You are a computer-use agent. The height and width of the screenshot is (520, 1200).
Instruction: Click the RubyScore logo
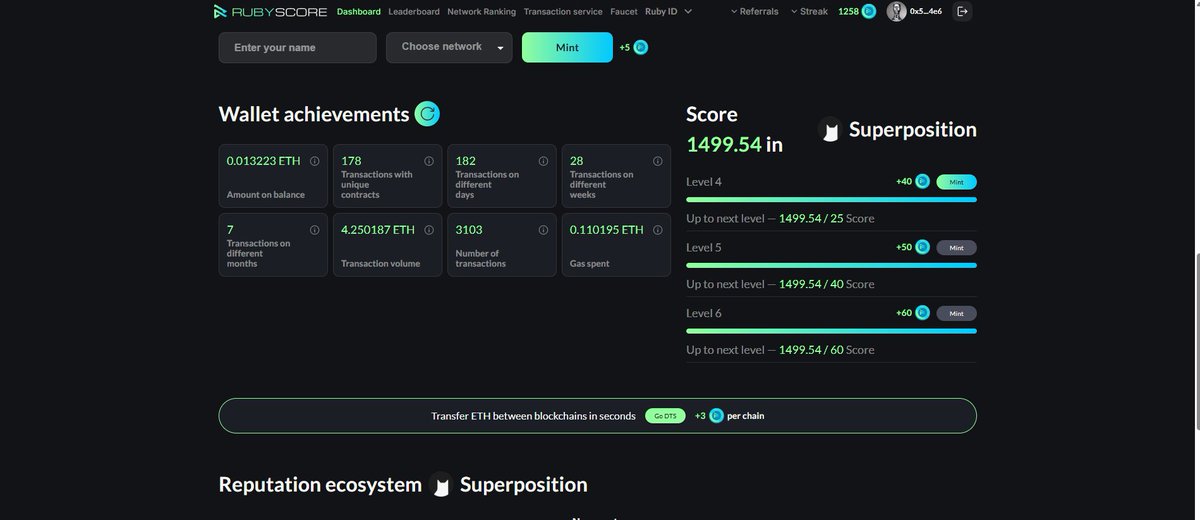270,12
